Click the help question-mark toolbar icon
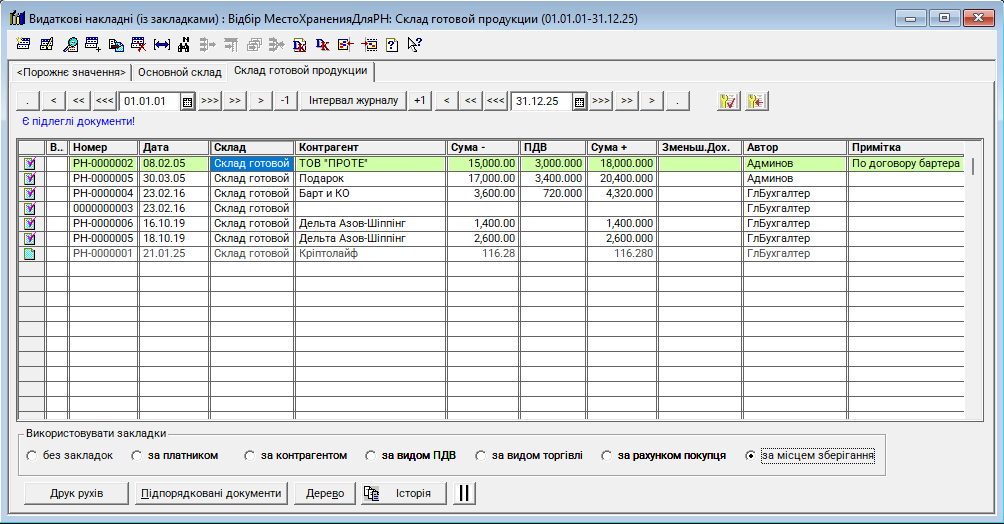 coord(391,44)
